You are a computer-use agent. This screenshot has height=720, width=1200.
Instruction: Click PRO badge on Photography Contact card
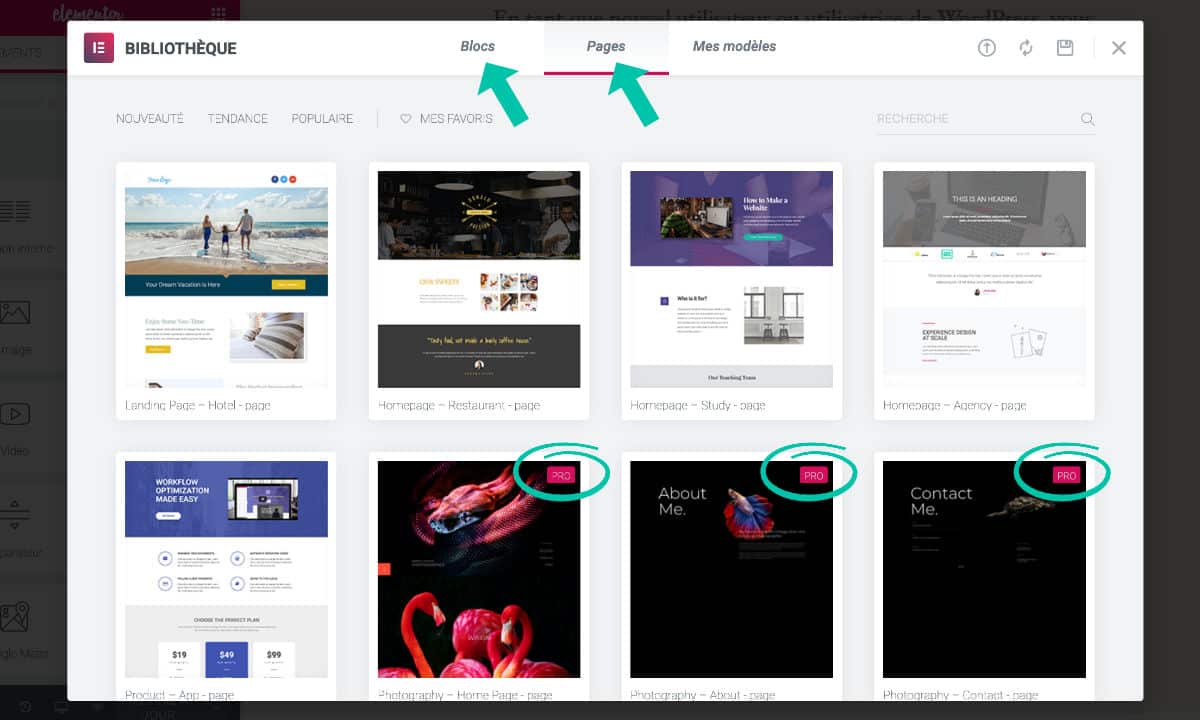(1067, 476)
